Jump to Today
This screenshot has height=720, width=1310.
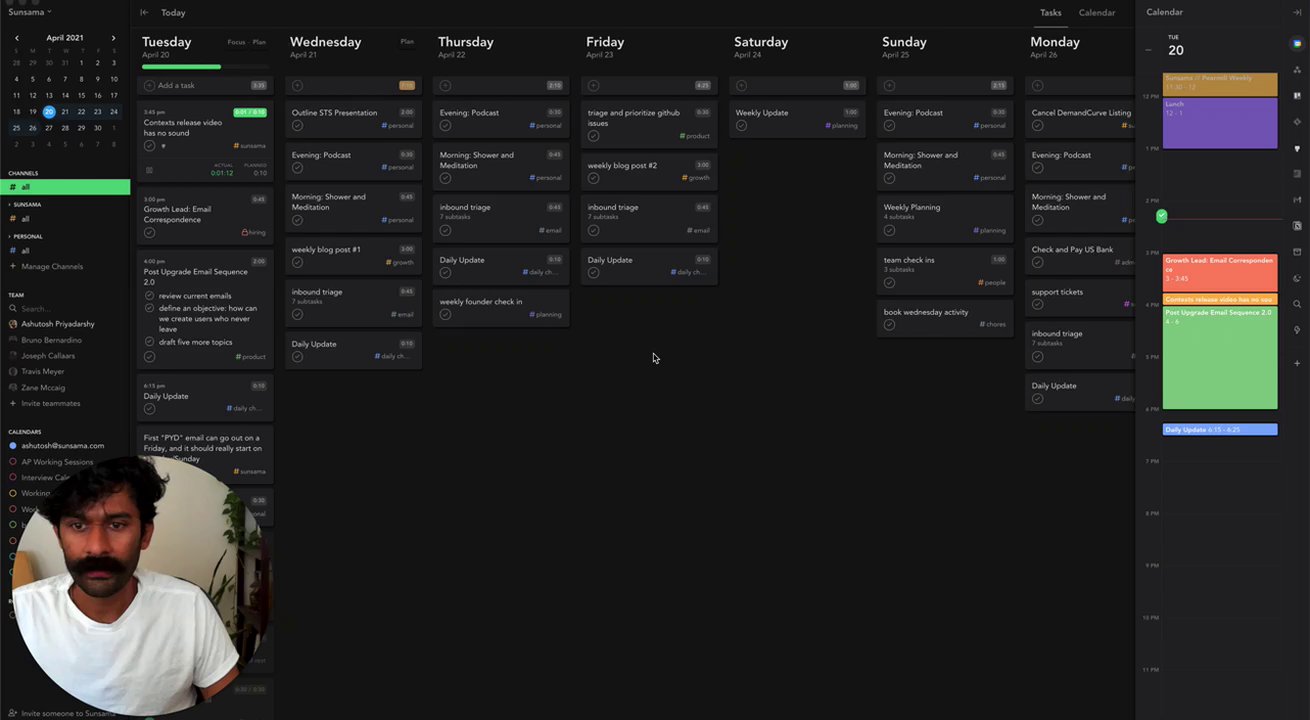173,12
